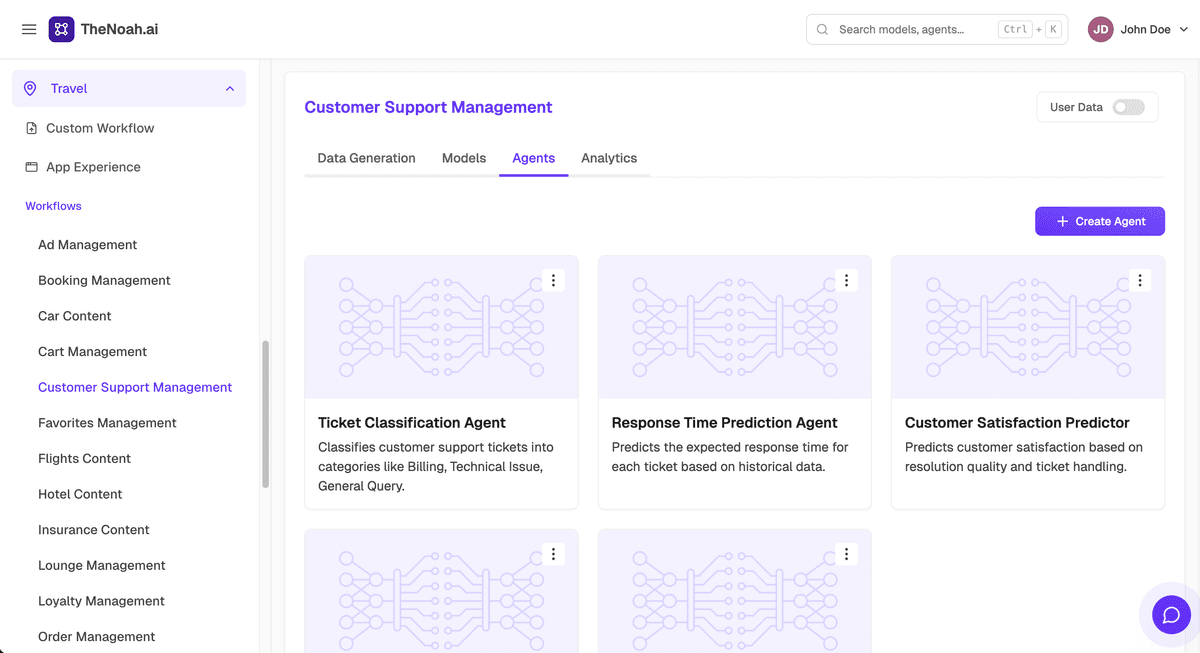Open Response Time Prediction Agent options menu
This screenshot has height=653, width=1200.
tap(846, 281)
